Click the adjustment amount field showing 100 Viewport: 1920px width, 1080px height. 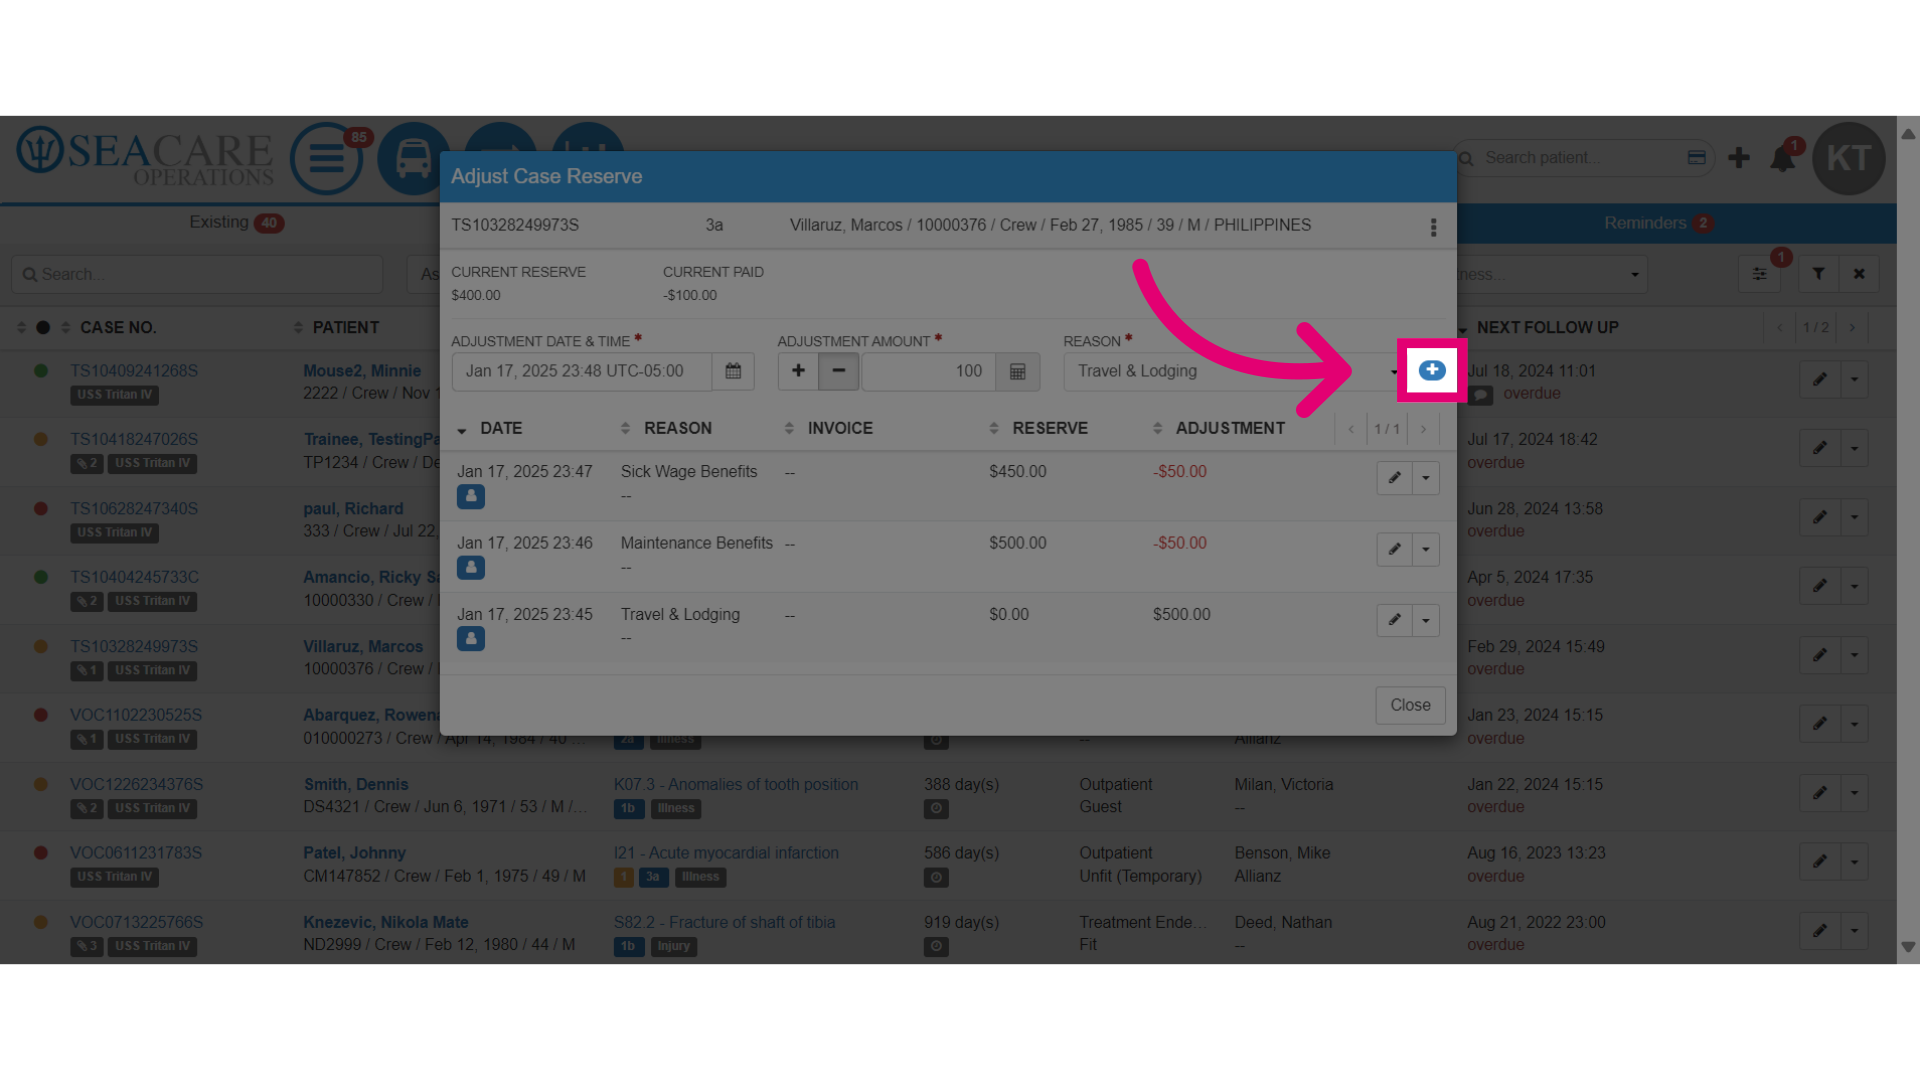tap(929, 371)
